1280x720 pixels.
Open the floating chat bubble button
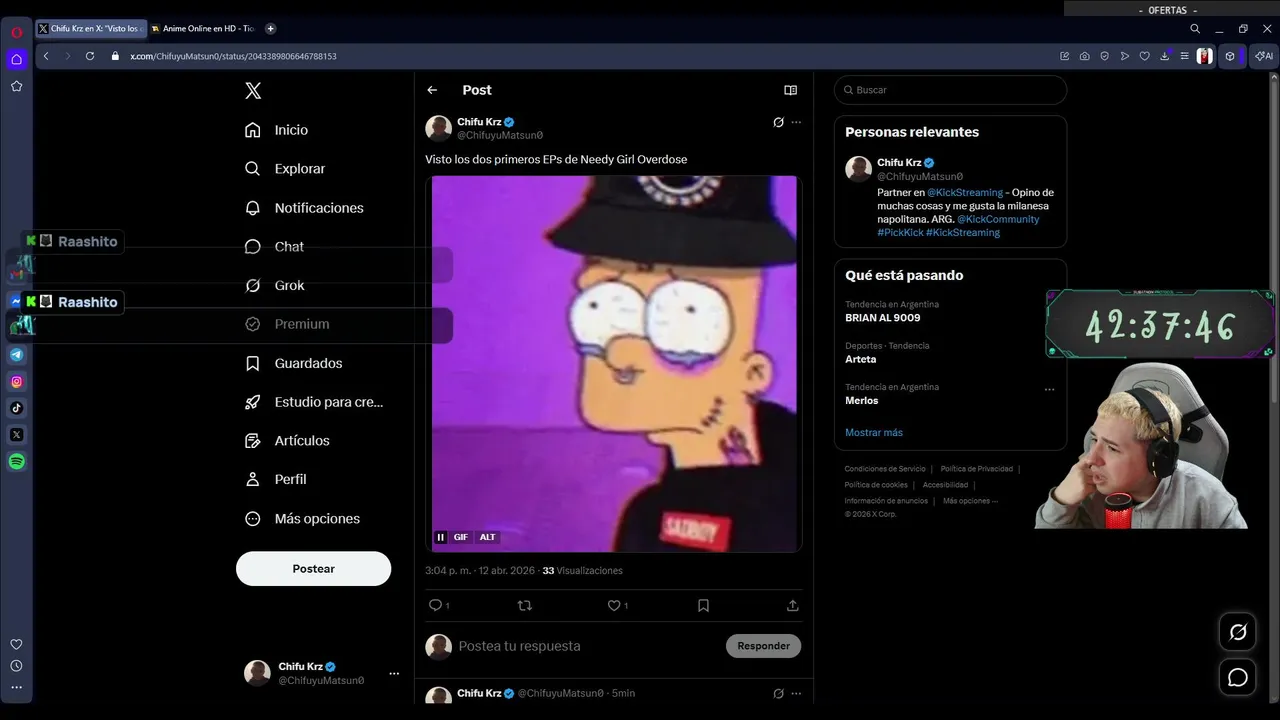(x=1238, y=677)
